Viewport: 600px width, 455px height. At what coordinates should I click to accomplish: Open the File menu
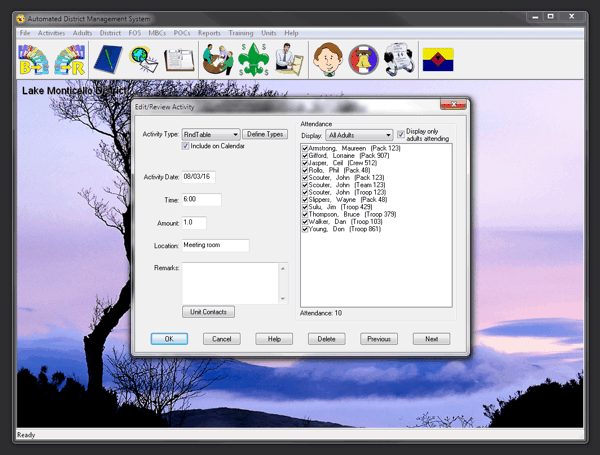pyautogui.click(x=25, y=33)
